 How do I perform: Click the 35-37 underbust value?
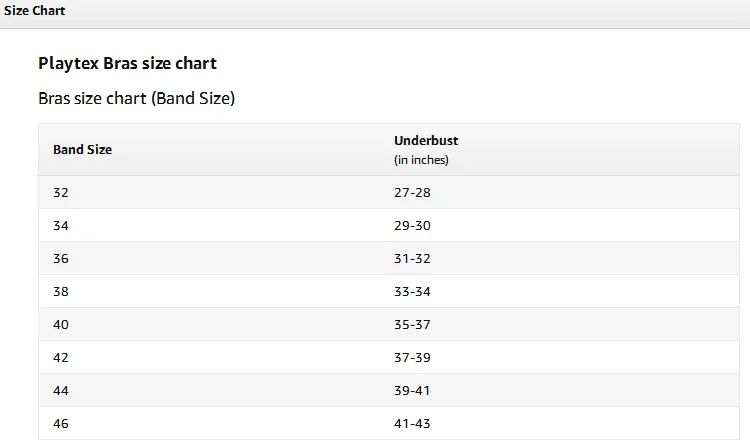(x=412, y=324)
